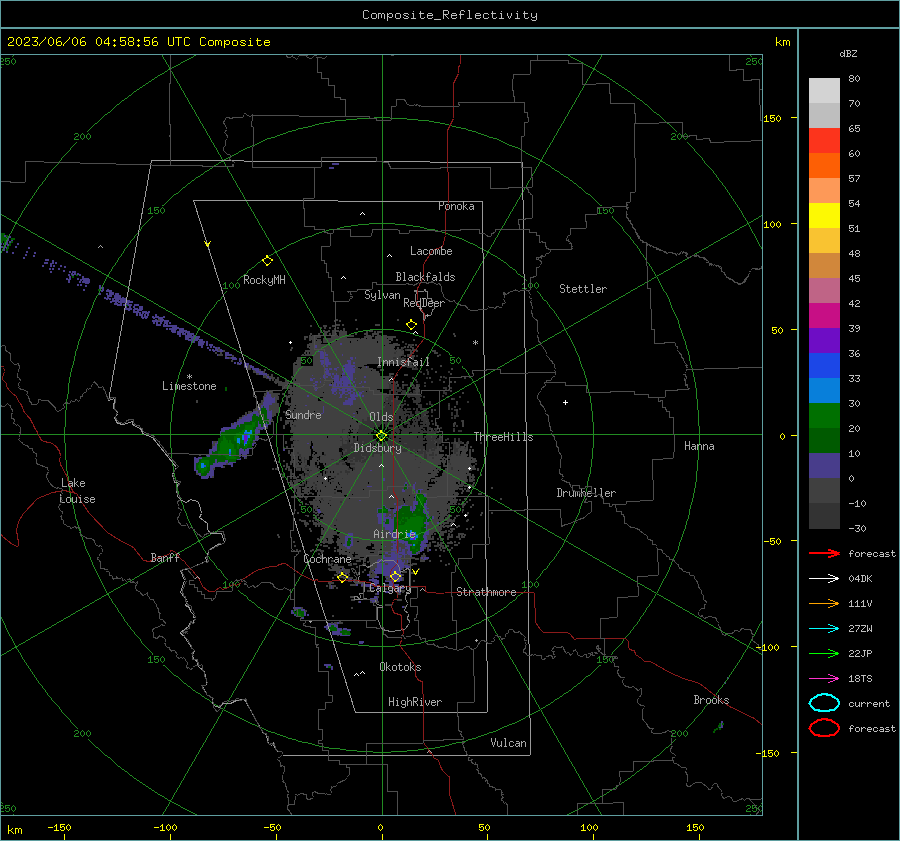Click the 'Innisfail' map label
Image resolution: width=900 pixels, height=841 pixels.
point(403,362)
